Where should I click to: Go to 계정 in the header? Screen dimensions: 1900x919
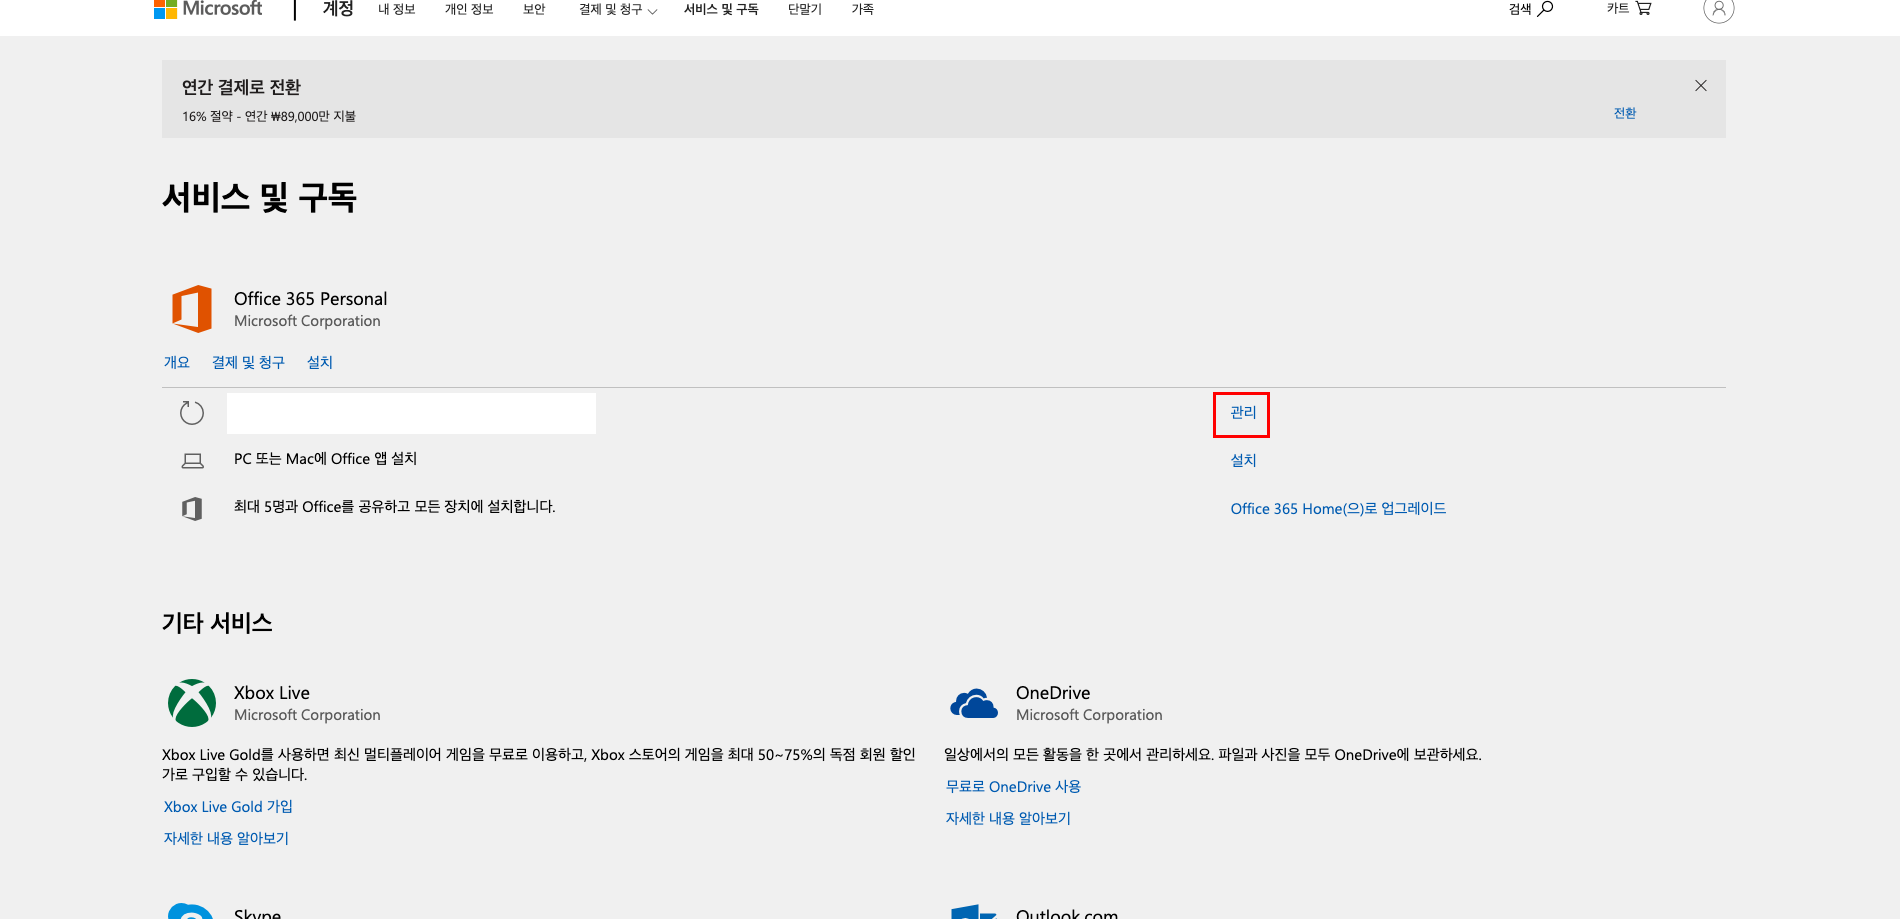tap(338, 9)
